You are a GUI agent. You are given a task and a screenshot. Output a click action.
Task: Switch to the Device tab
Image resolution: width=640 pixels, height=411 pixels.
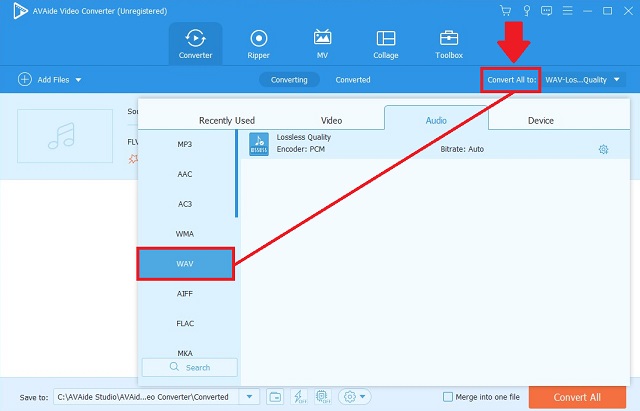click(541, 120)
